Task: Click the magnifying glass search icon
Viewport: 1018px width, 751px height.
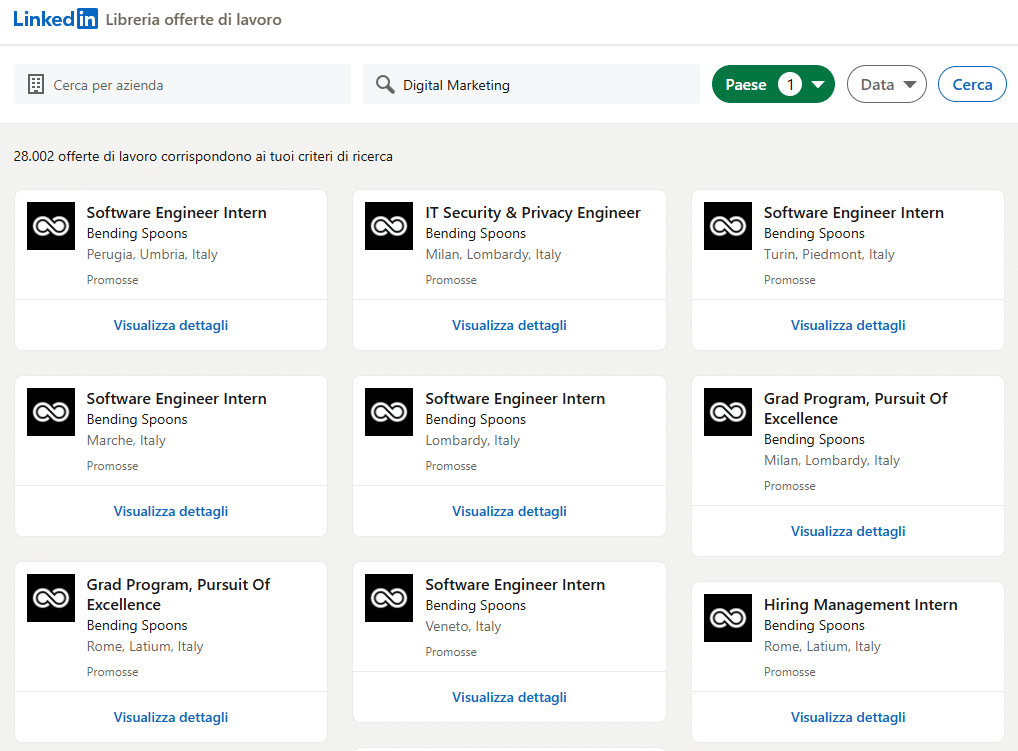Action: [x=385, y=85]
